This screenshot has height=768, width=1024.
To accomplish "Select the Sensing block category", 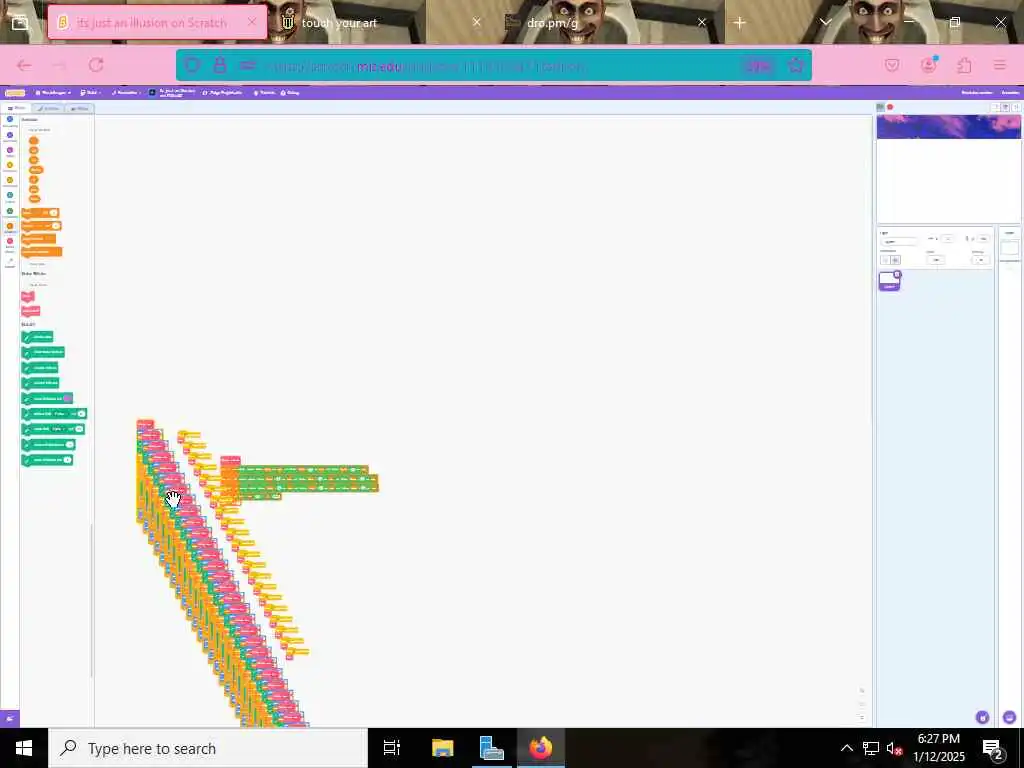I will (10, 197).
